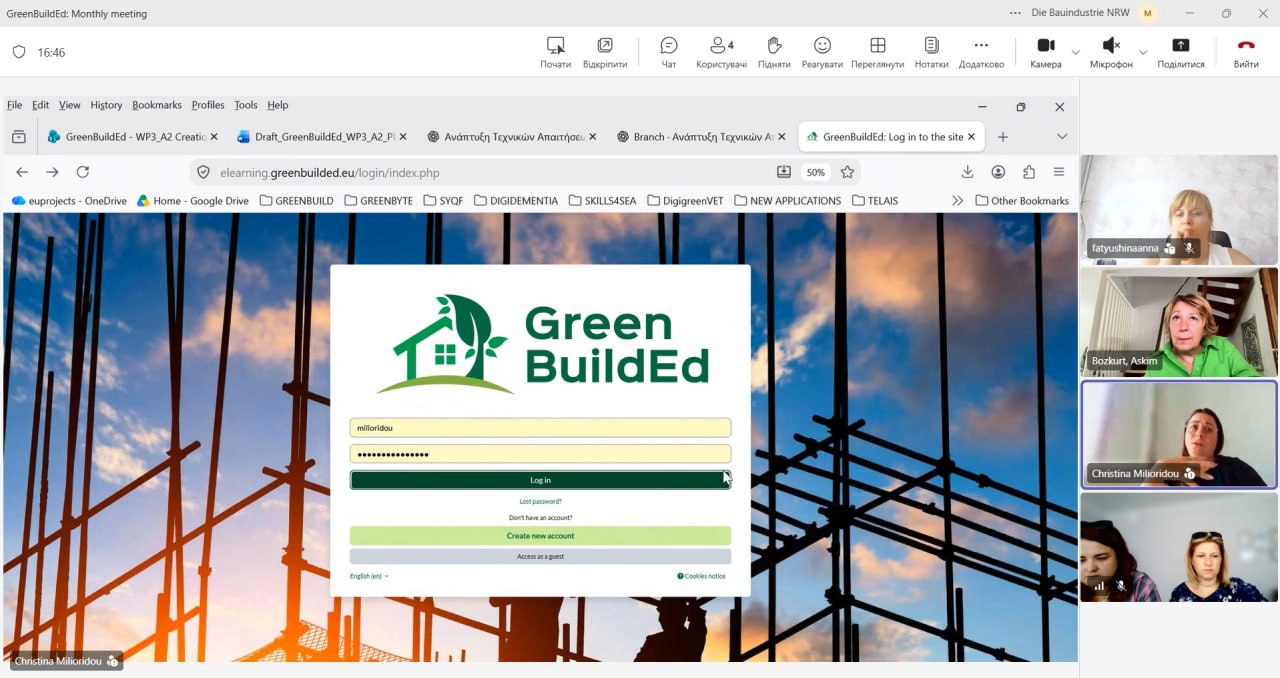Screen dimensions: 1280x678
Task: Follow the Lost password? link
Action: 540,501
